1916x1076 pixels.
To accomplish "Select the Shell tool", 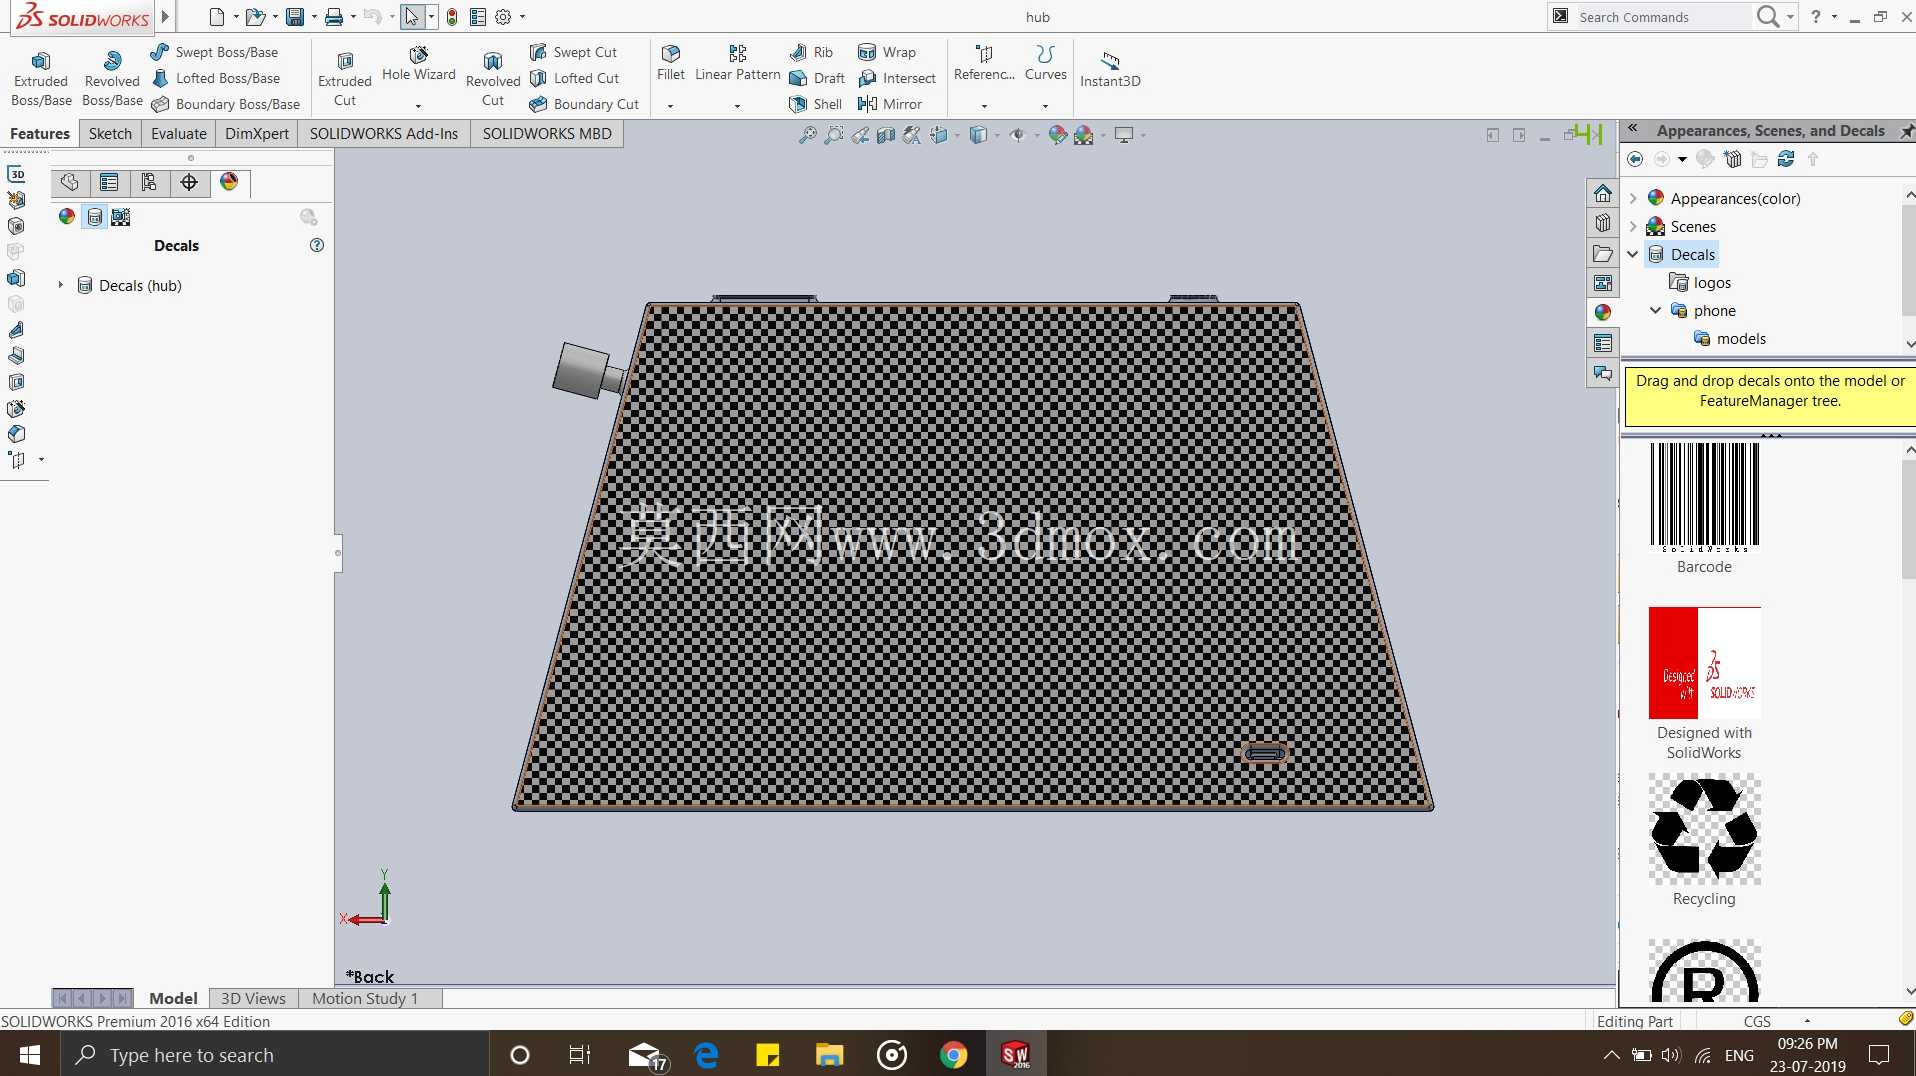I will click(815, 104).
